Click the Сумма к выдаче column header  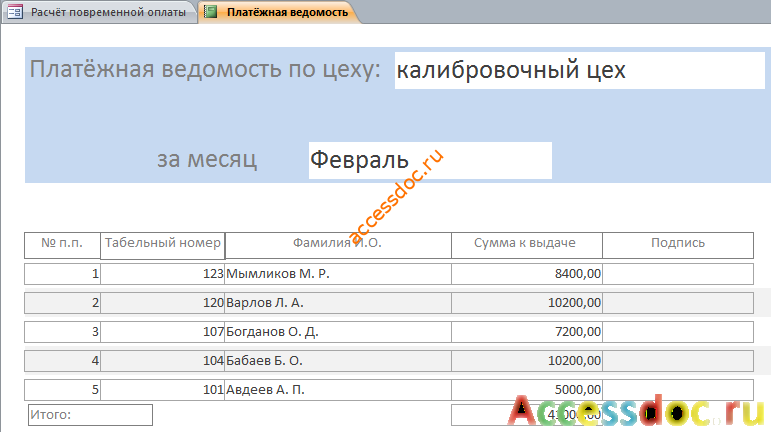coord(527,245)
